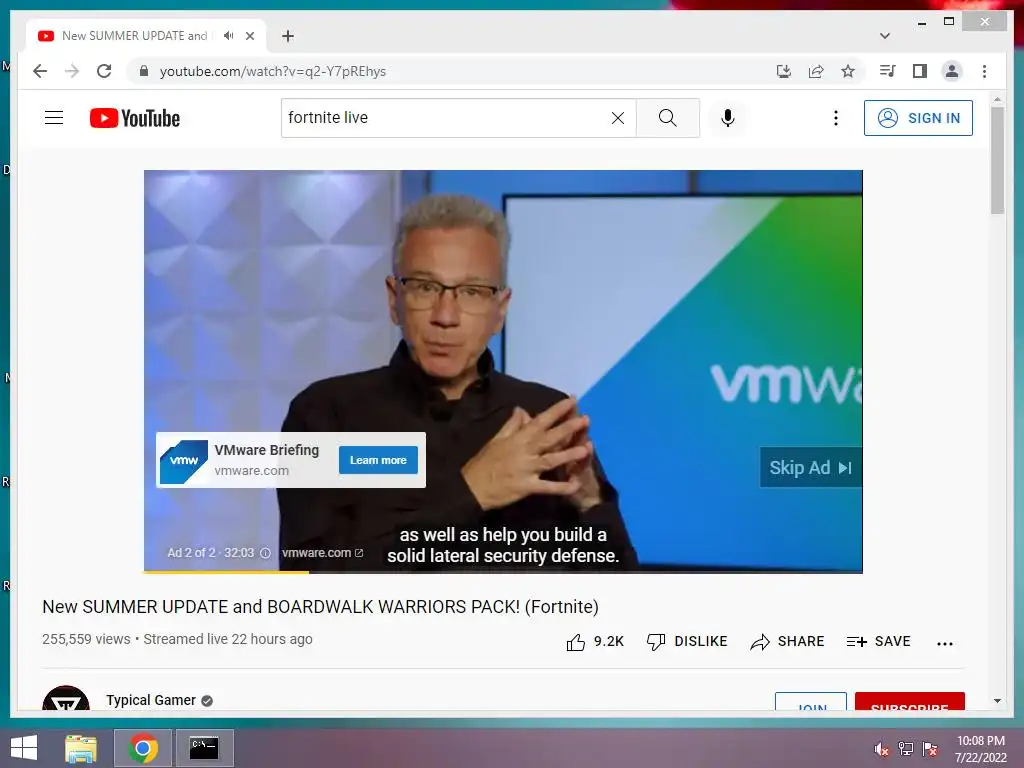
Task: Click the yellow ad progress bar
Action: click(x=226, y=572)
